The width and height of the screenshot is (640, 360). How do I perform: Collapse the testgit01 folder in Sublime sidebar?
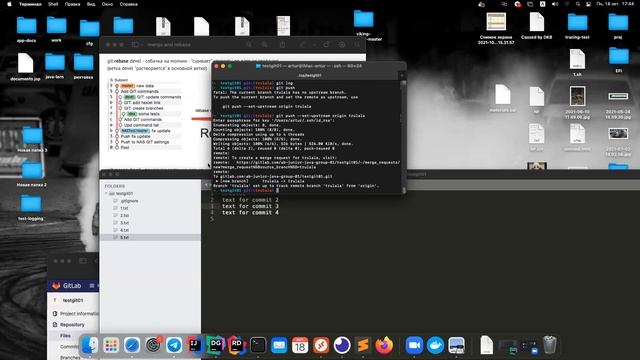click(106, 193)
